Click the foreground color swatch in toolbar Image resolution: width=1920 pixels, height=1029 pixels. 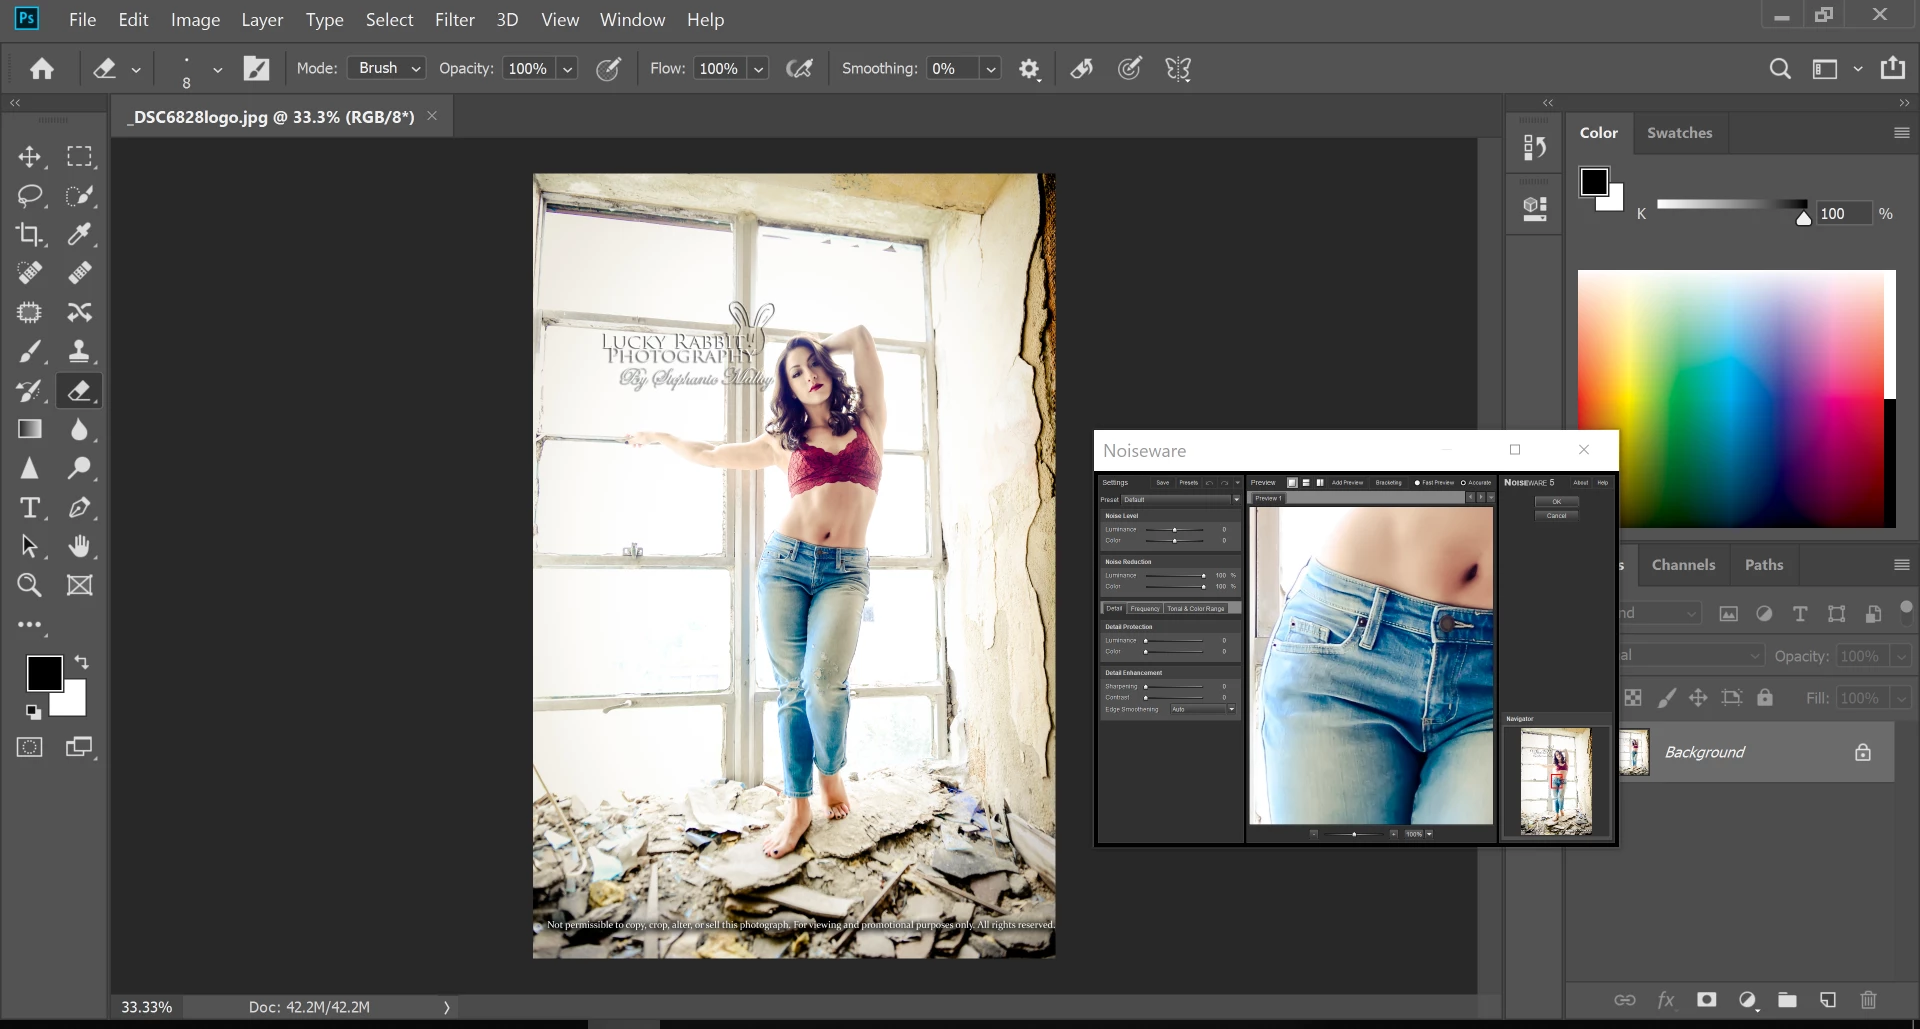pos(43,673)
